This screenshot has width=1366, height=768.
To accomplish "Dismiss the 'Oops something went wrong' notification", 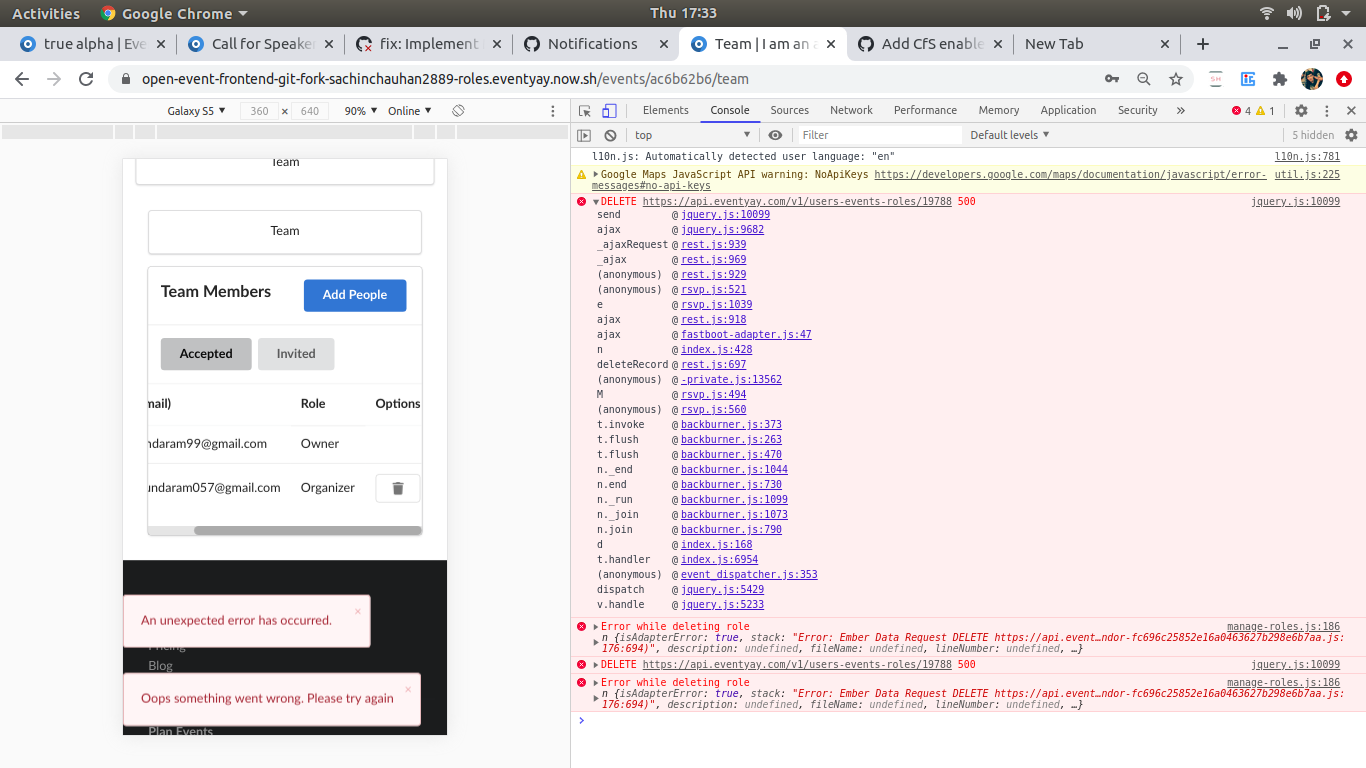I will coord(408,689).
